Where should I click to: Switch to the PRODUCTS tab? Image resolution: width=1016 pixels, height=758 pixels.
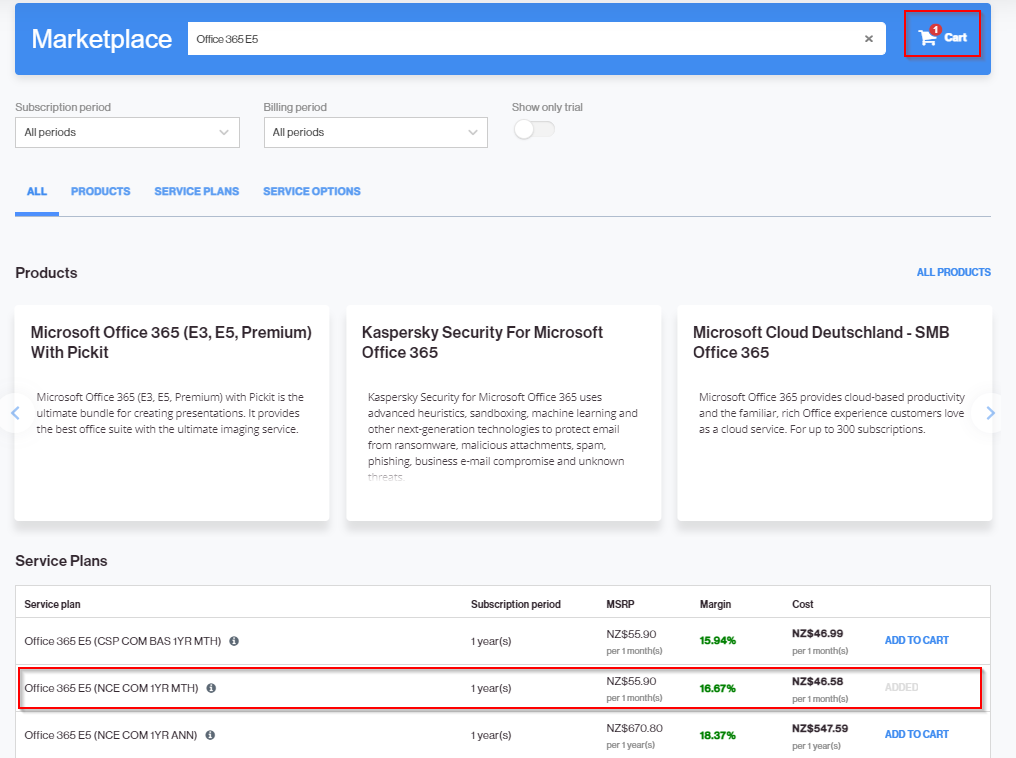100,191
